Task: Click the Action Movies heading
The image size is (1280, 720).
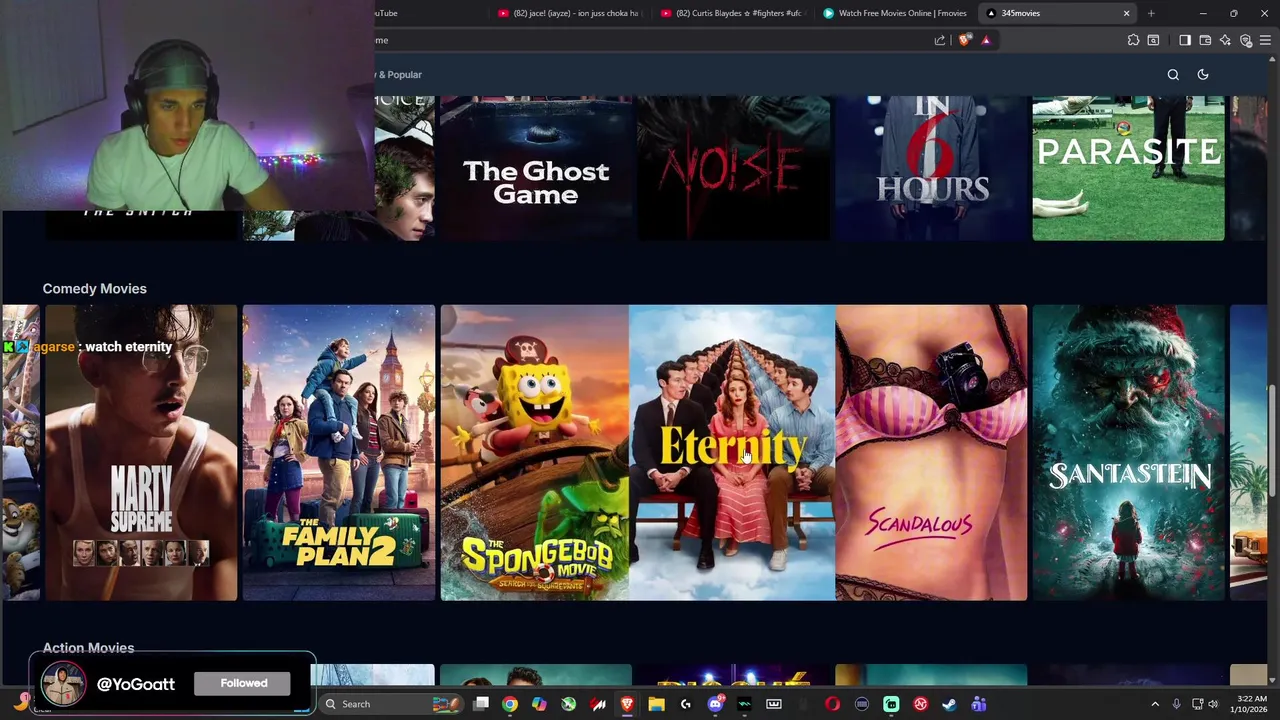Action: [x=88, y=648]
